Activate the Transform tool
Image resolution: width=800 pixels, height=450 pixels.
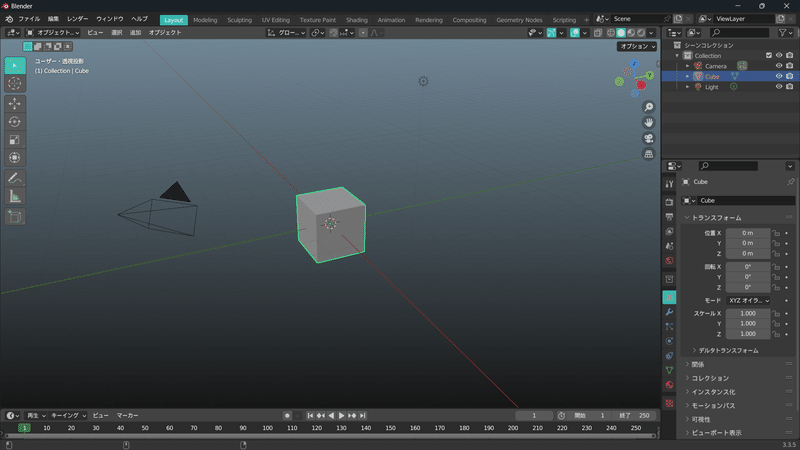[15, 158]
